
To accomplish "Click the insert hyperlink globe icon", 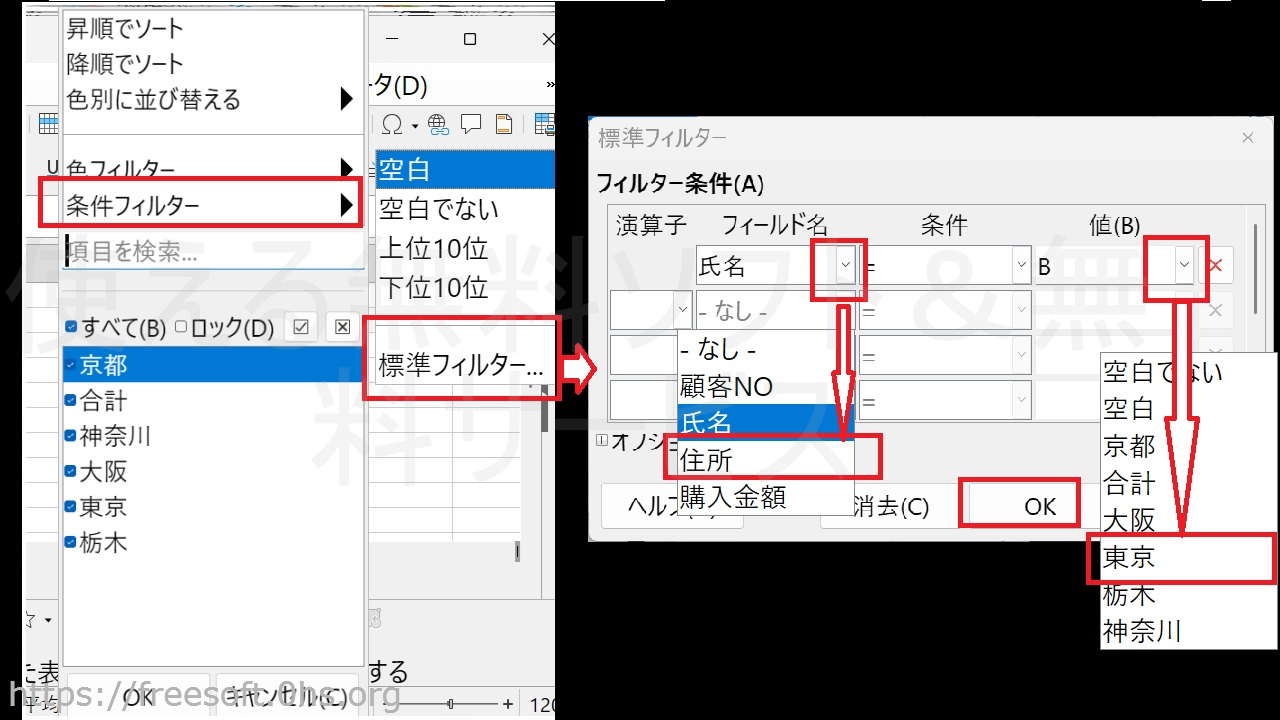I will pyautogui.click(x=438, y=124).
